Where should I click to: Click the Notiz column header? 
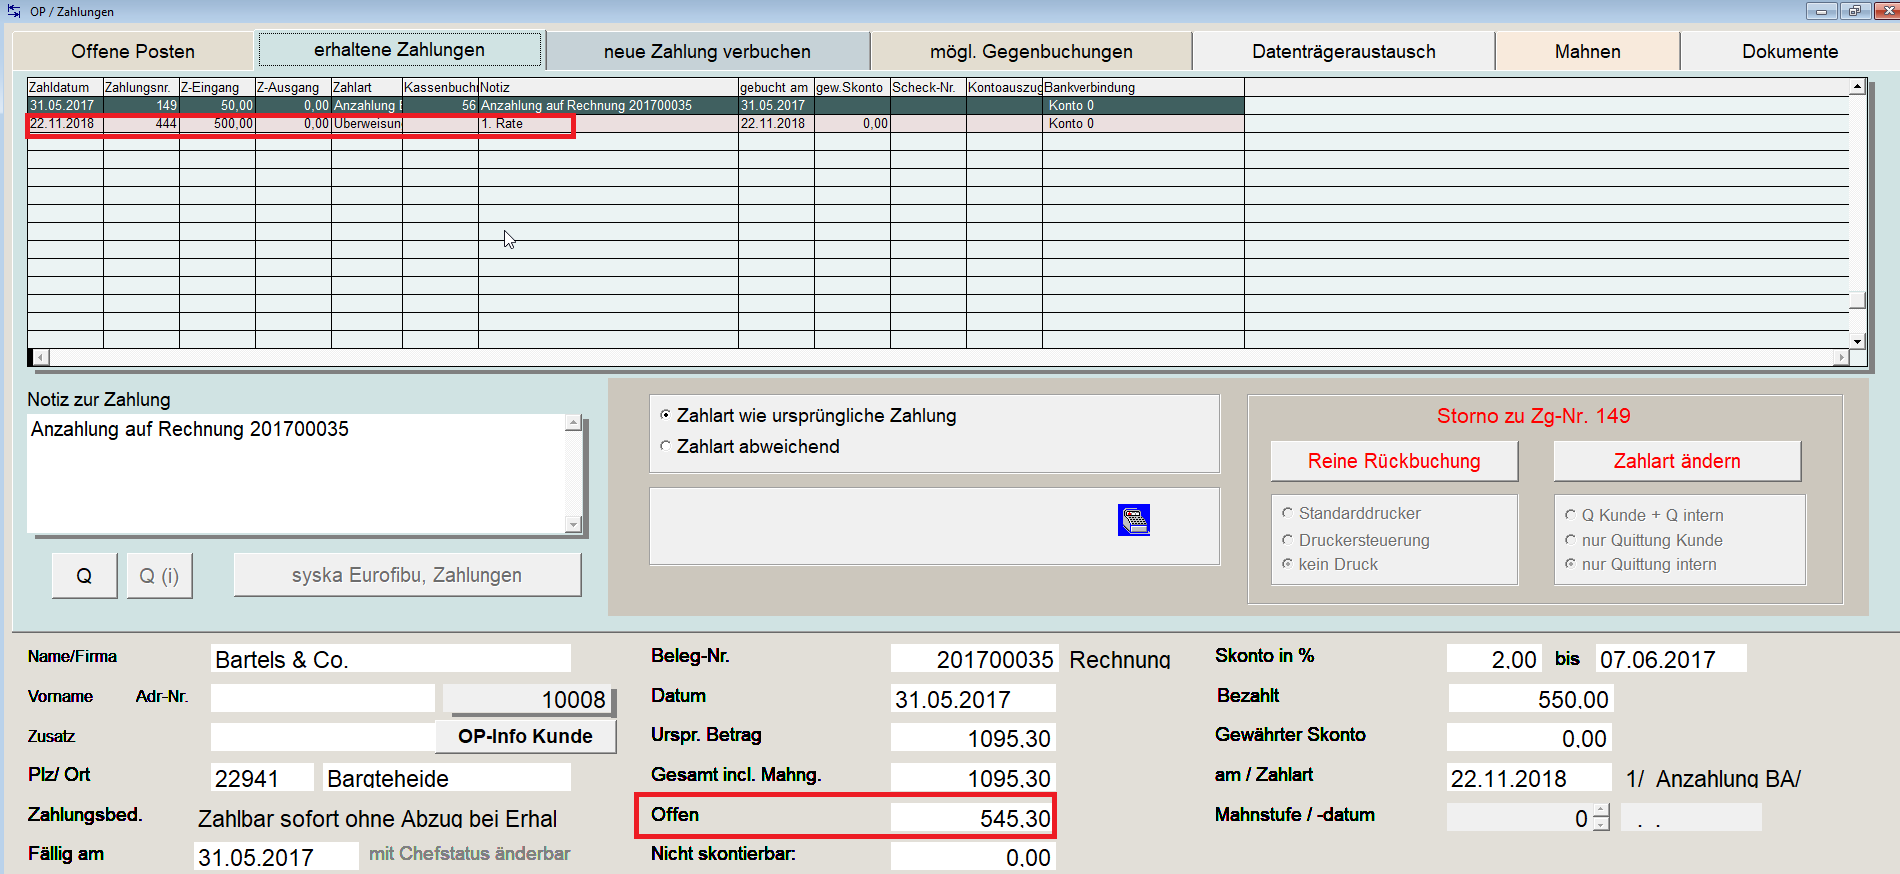point(608,87)
